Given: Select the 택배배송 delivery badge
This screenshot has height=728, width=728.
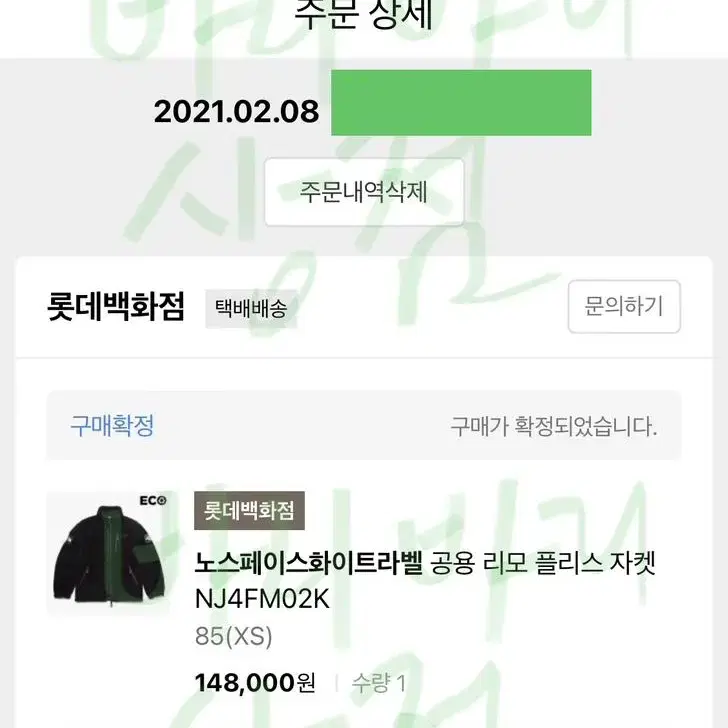Looking at the screenshot, I should [251, 308].
